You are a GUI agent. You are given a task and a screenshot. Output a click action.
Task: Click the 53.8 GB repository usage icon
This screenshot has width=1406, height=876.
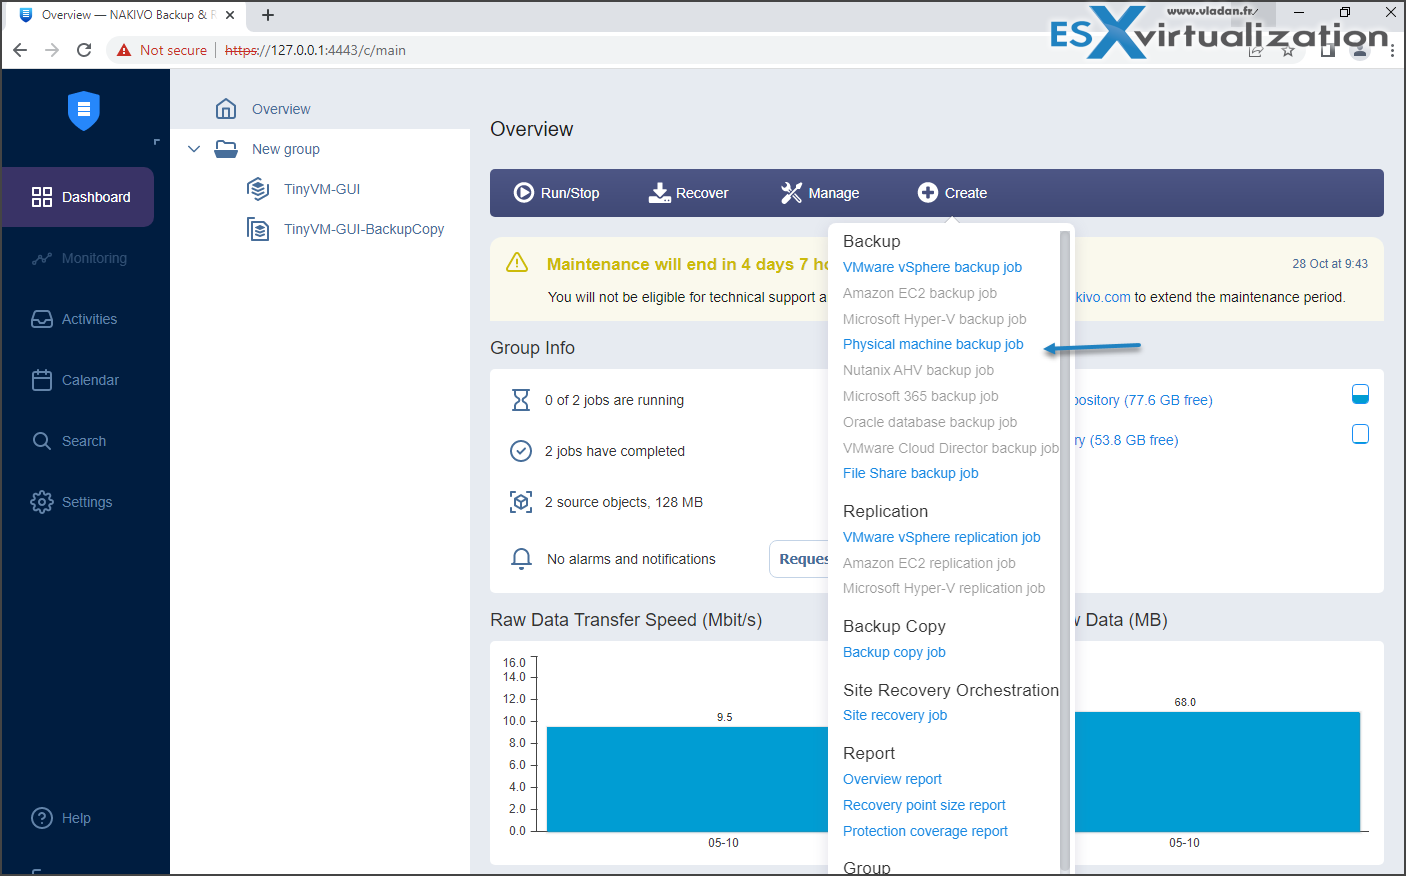click(1360, 434)
